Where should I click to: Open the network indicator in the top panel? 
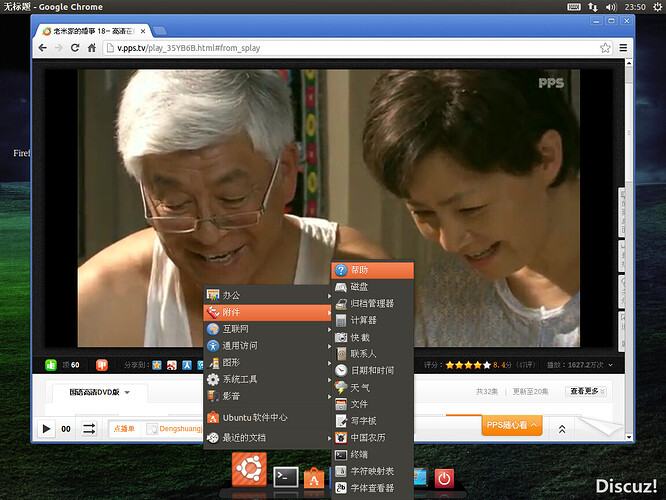(593, 7)
